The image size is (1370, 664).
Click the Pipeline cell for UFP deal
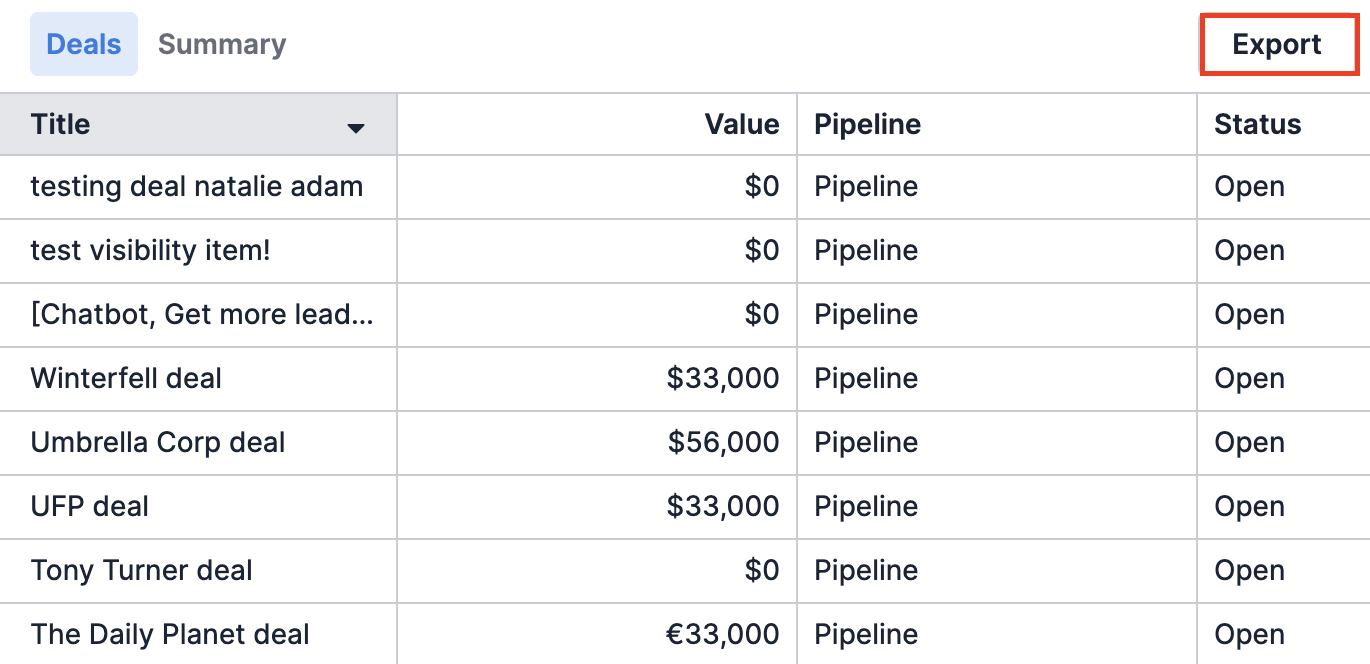point(866,507)
